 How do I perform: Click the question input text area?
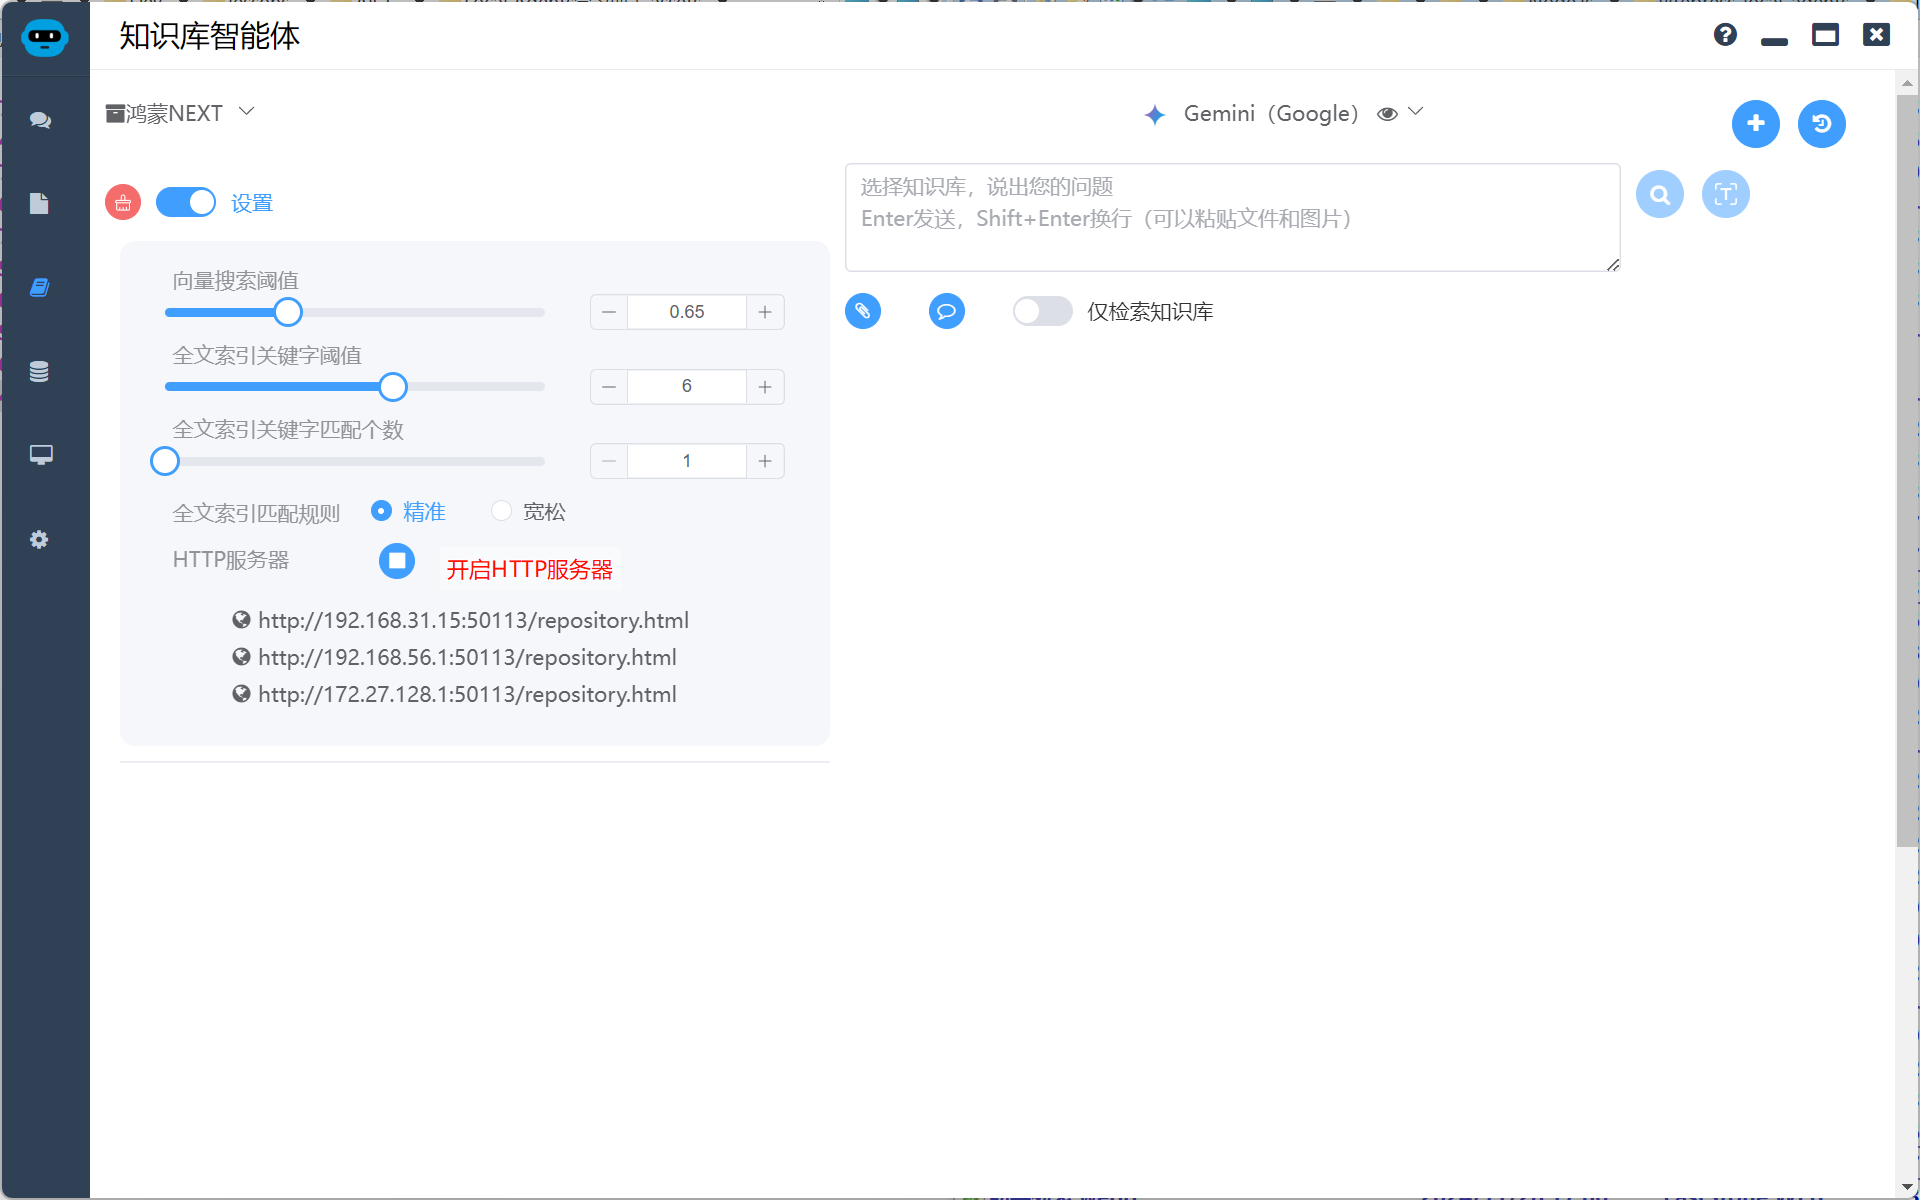point(1232,217)
